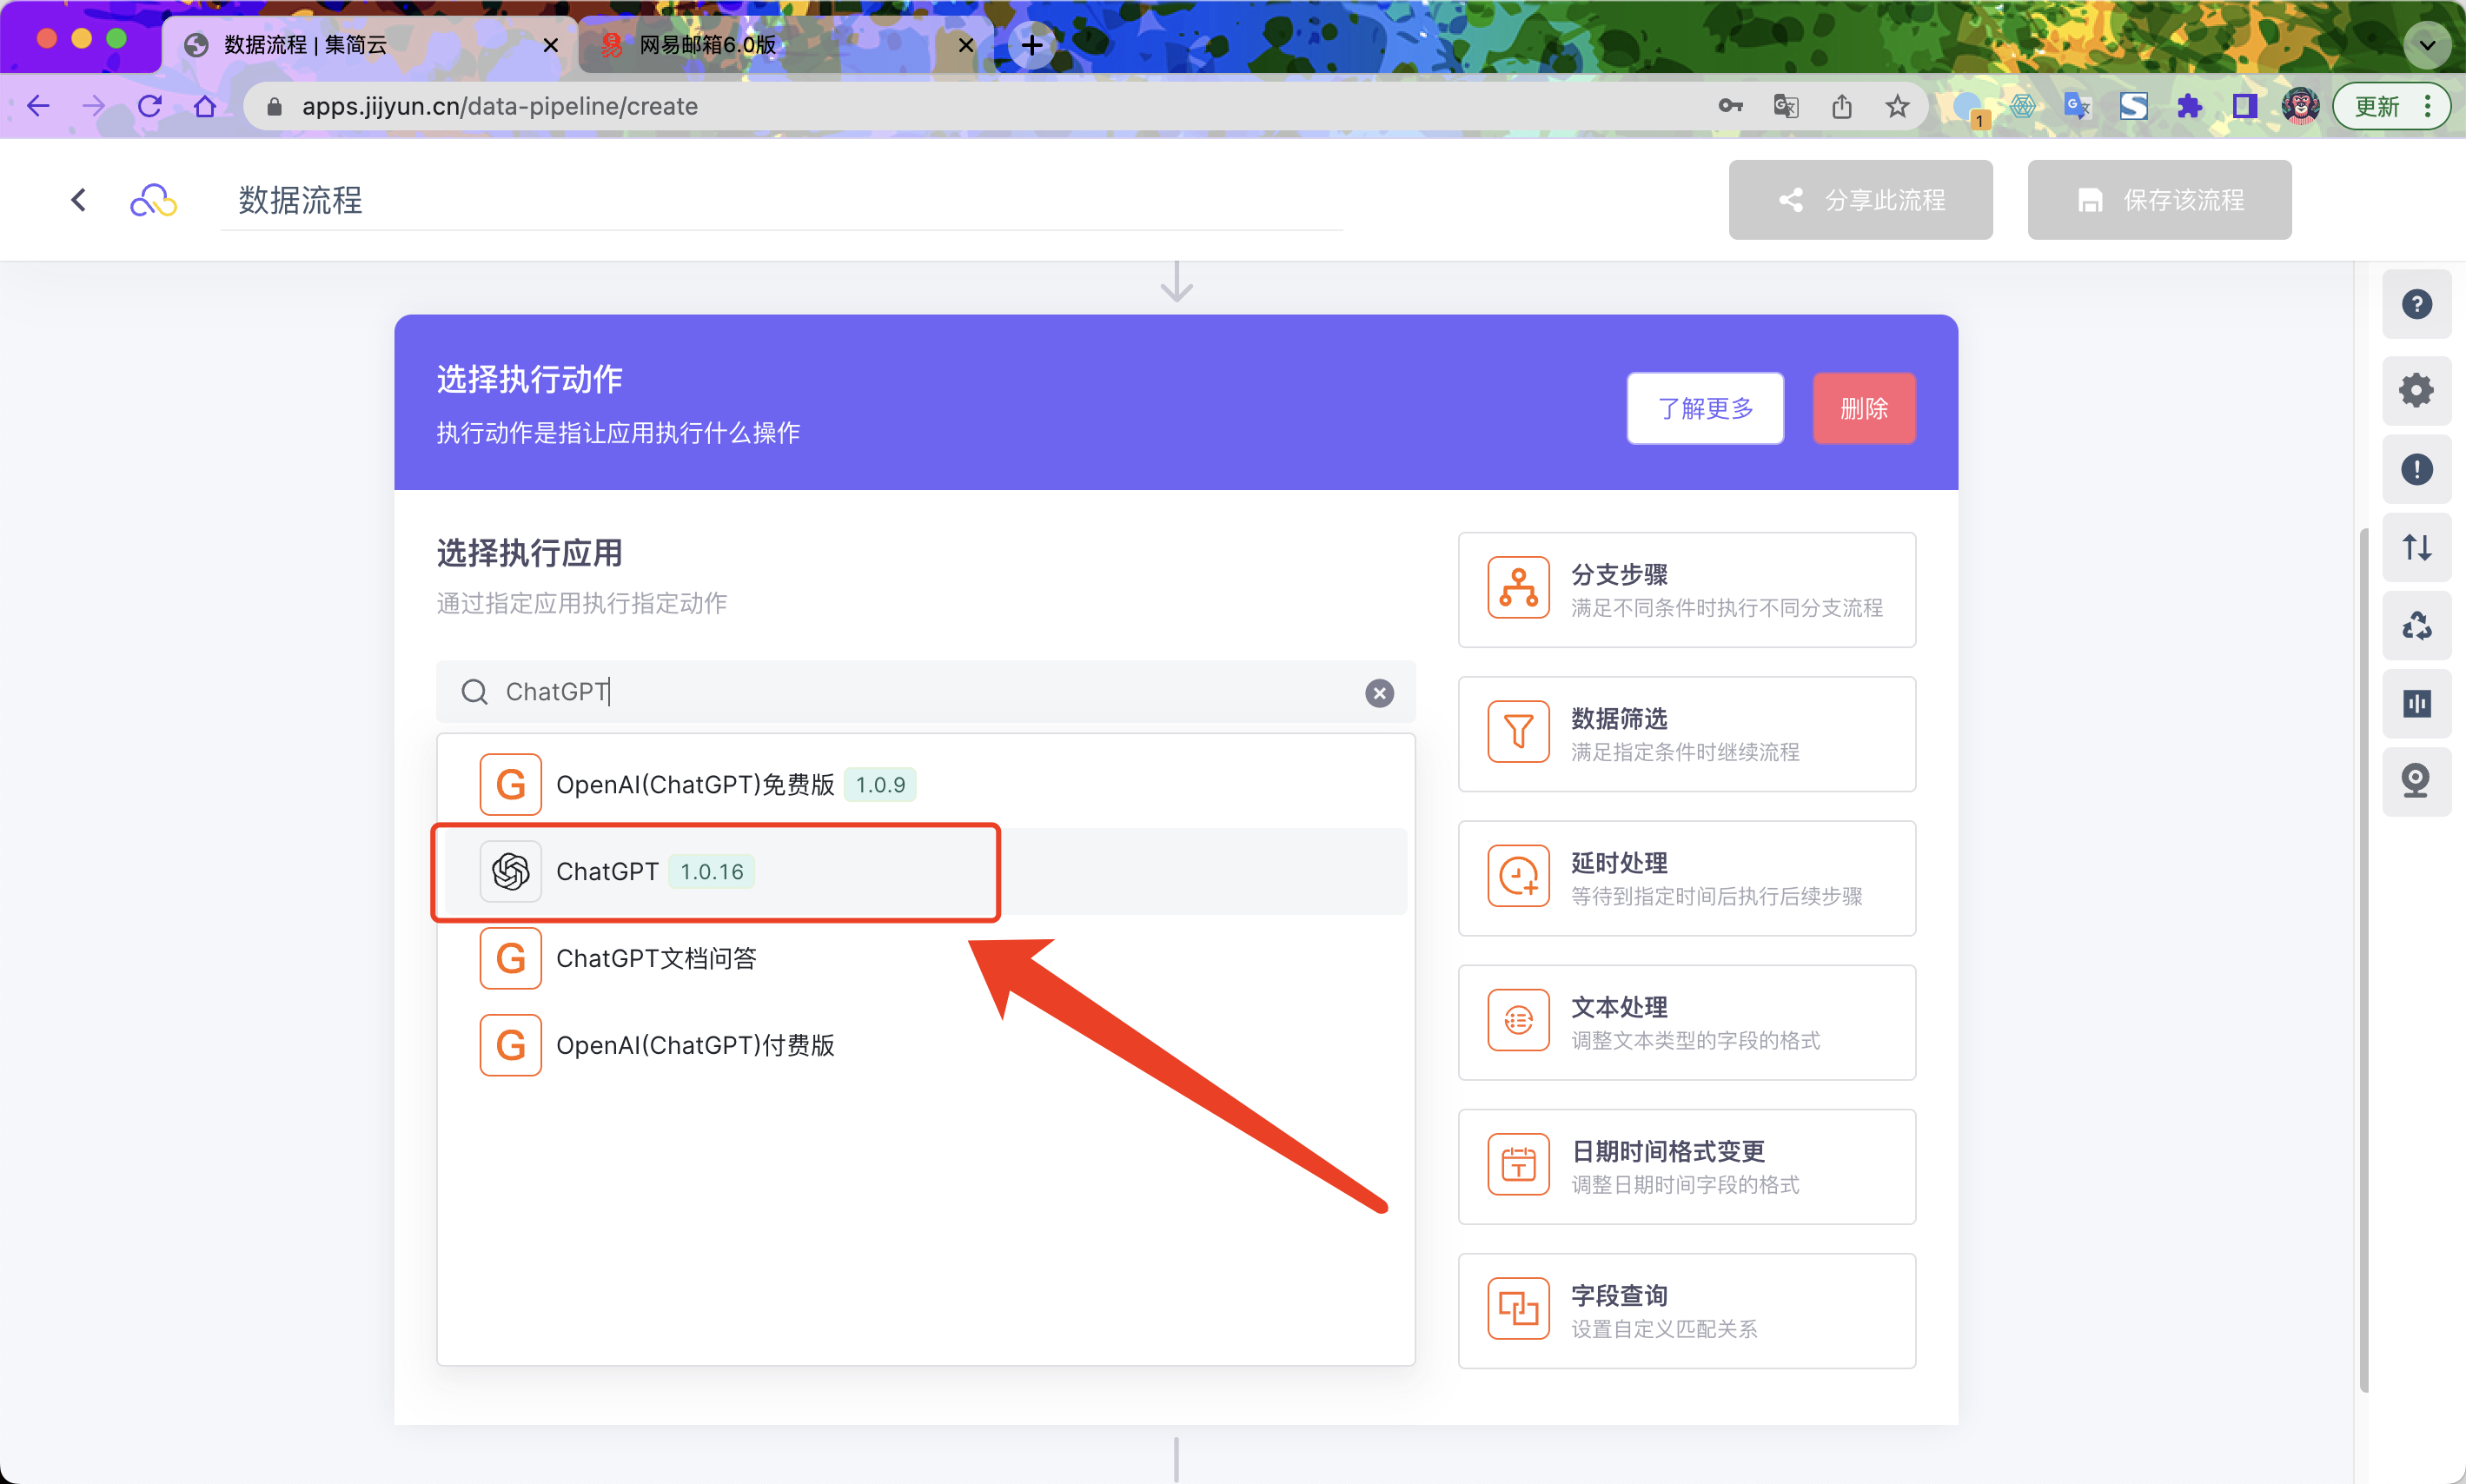Click the exclamation alert sidebar icon

tap(2416, 469)
